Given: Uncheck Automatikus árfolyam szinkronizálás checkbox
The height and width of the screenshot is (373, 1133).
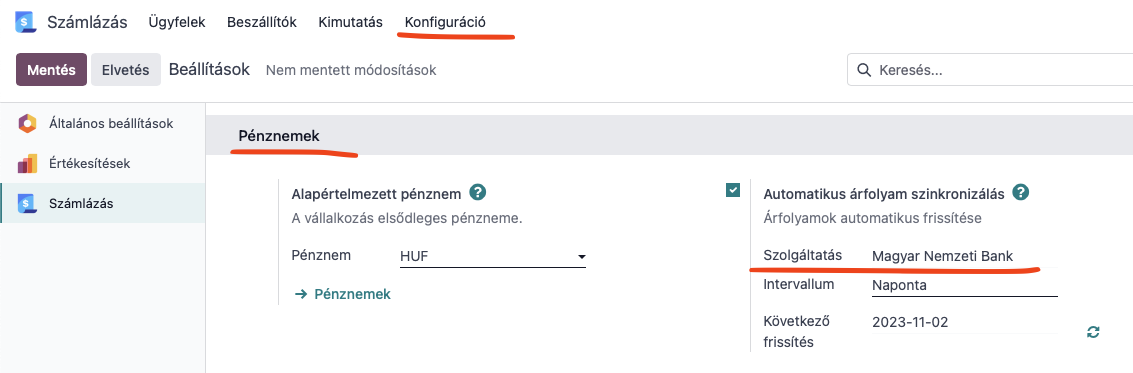Looking at the screenshot, I should pyautogui.click(x=733, y=190).
